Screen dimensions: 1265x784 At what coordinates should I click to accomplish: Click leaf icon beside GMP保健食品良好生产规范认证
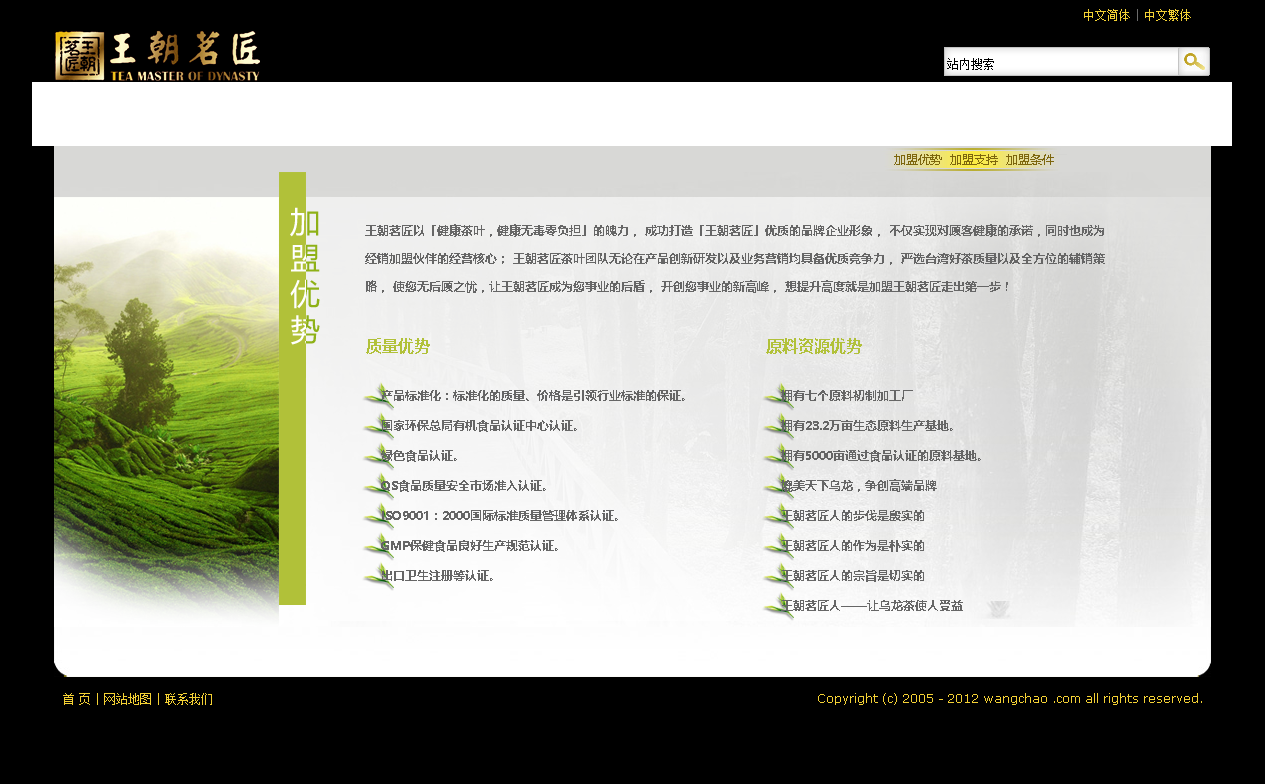(377, 547)
